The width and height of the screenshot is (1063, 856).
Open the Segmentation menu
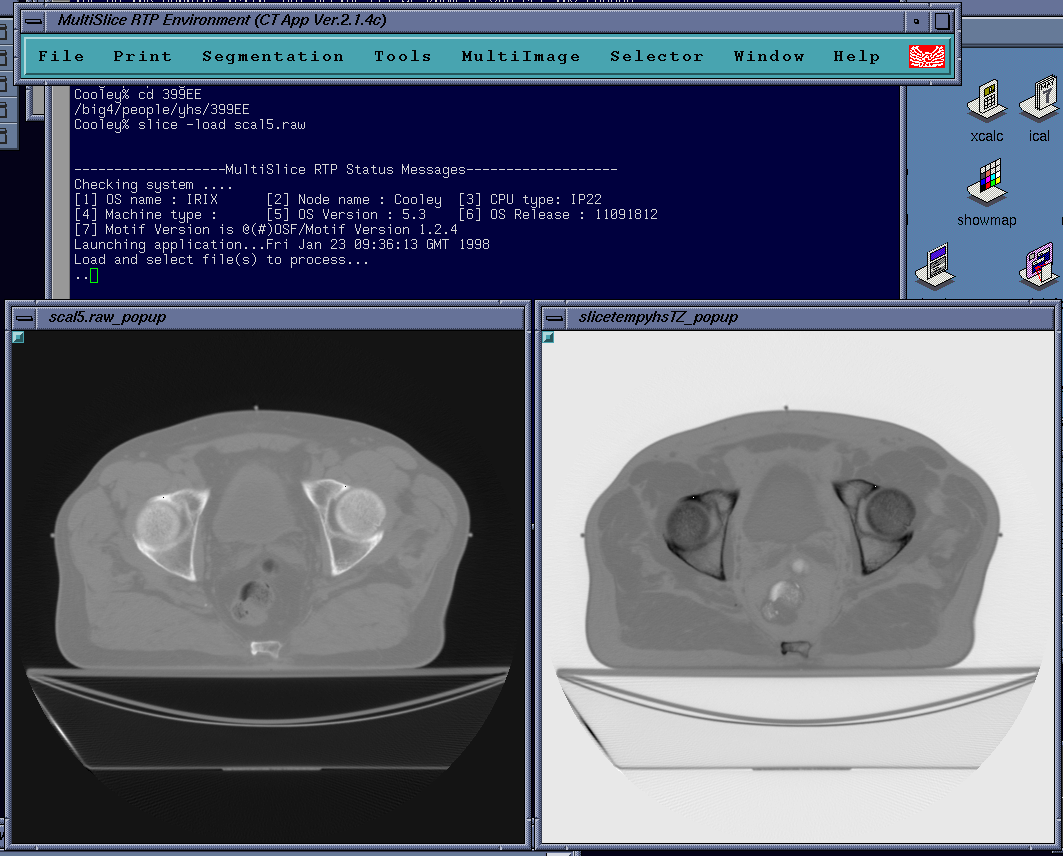coord(273,56)
